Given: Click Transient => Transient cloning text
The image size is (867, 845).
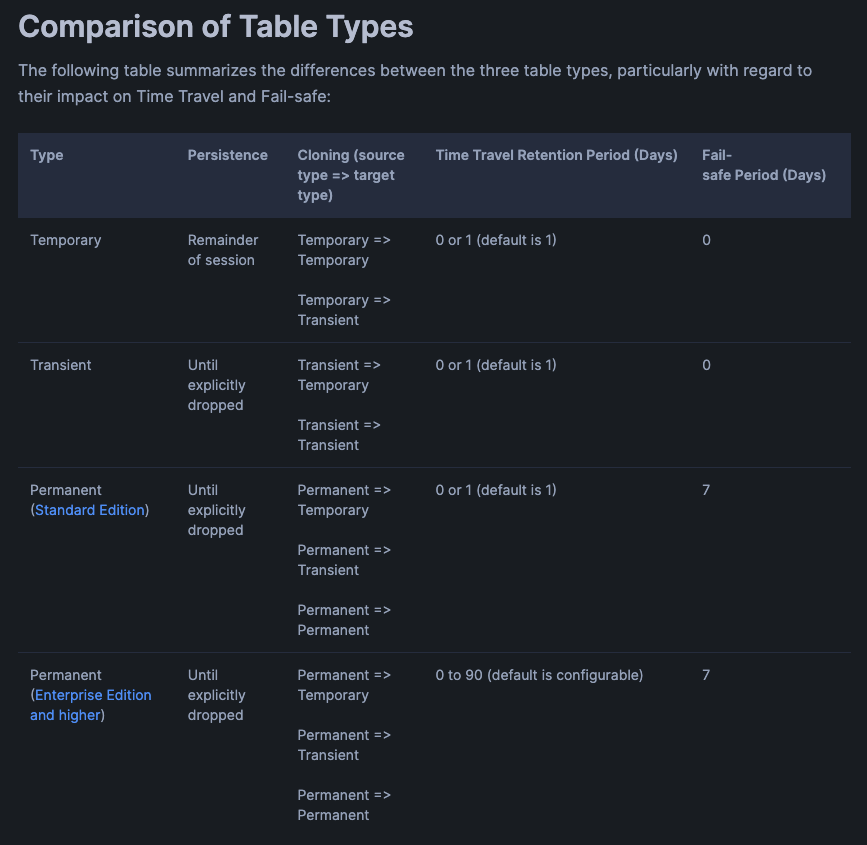Looking at the screenshot, I should tap(339, 435).
